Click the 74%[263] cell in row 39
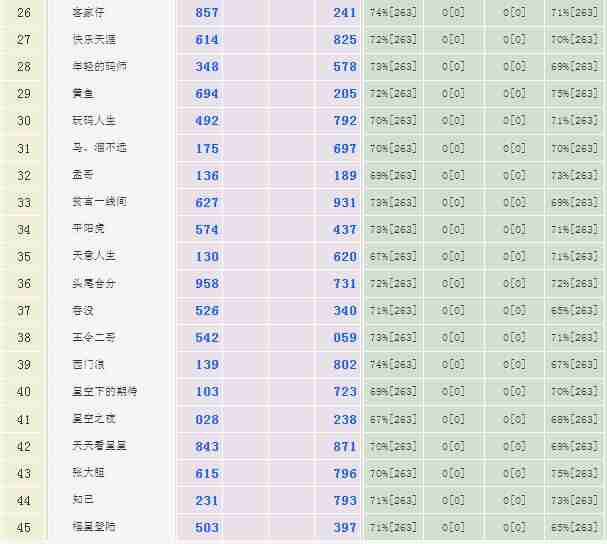The width and height of the screenshot is (607, 544). pos(393,365)
